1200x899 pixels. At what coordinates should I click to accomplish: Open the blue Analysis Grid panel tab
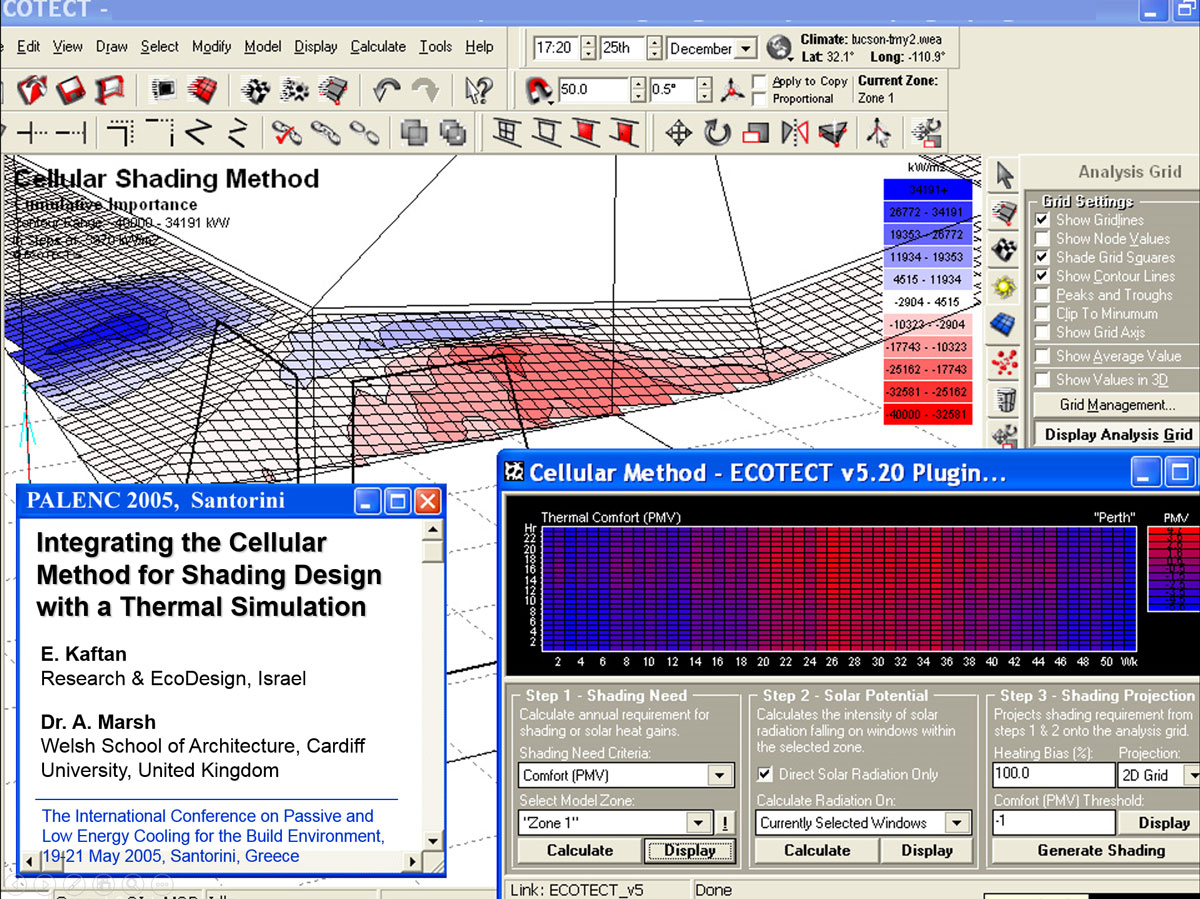tap(1005, 325)
